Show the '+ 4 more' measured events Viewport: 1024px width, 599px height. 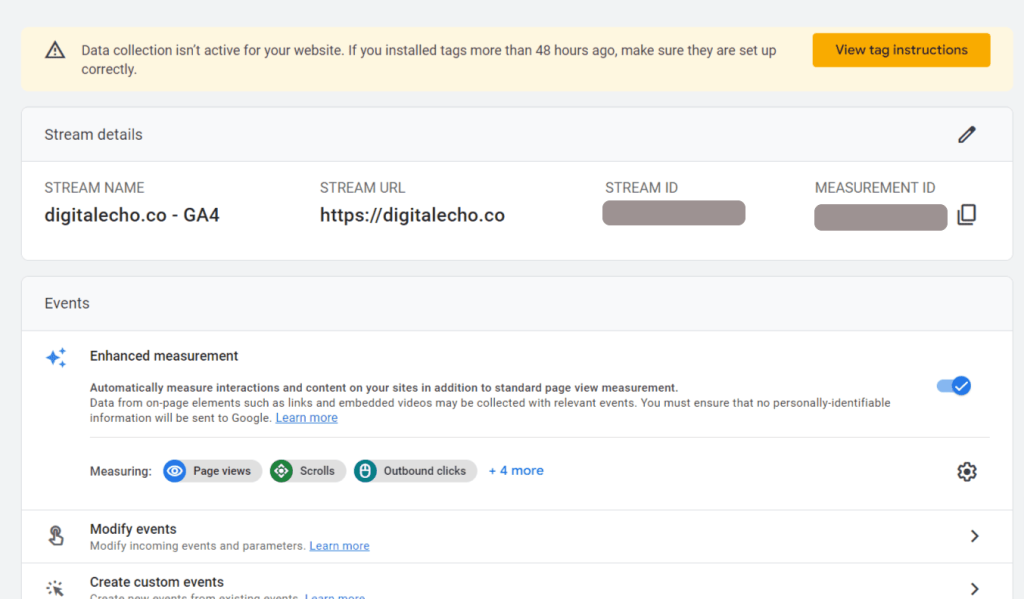[x=516, y=470]
